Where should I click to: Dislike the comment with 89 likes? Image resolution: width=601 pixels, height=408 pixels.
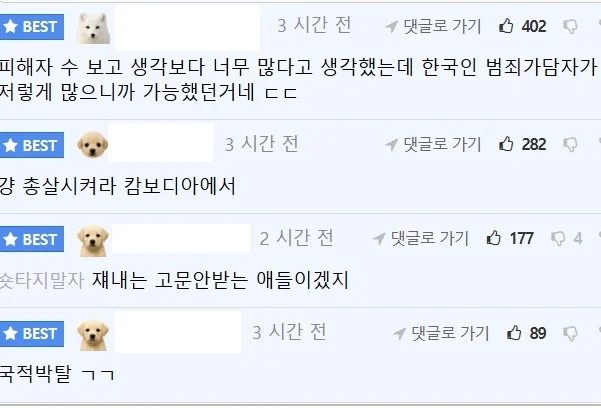coord(570,333)
